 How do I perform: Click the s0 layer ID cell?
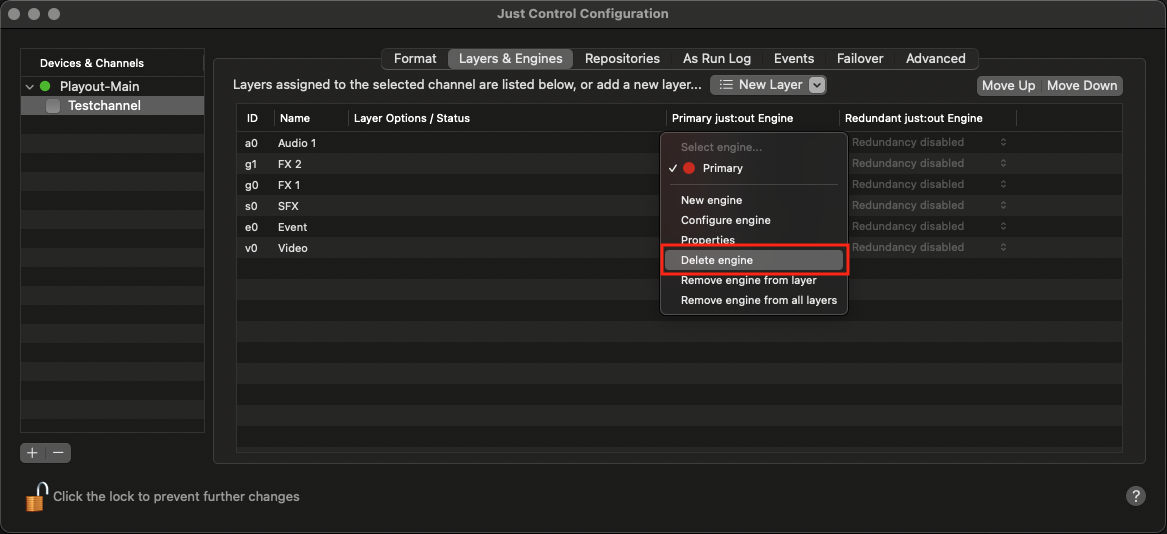251,206
